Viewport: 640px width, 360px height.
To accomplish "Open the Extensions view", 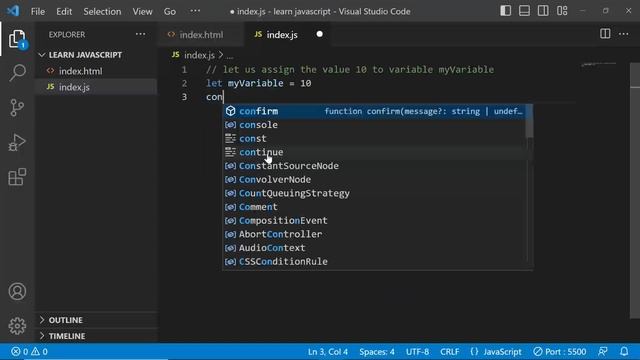I will tap(17, 177).
